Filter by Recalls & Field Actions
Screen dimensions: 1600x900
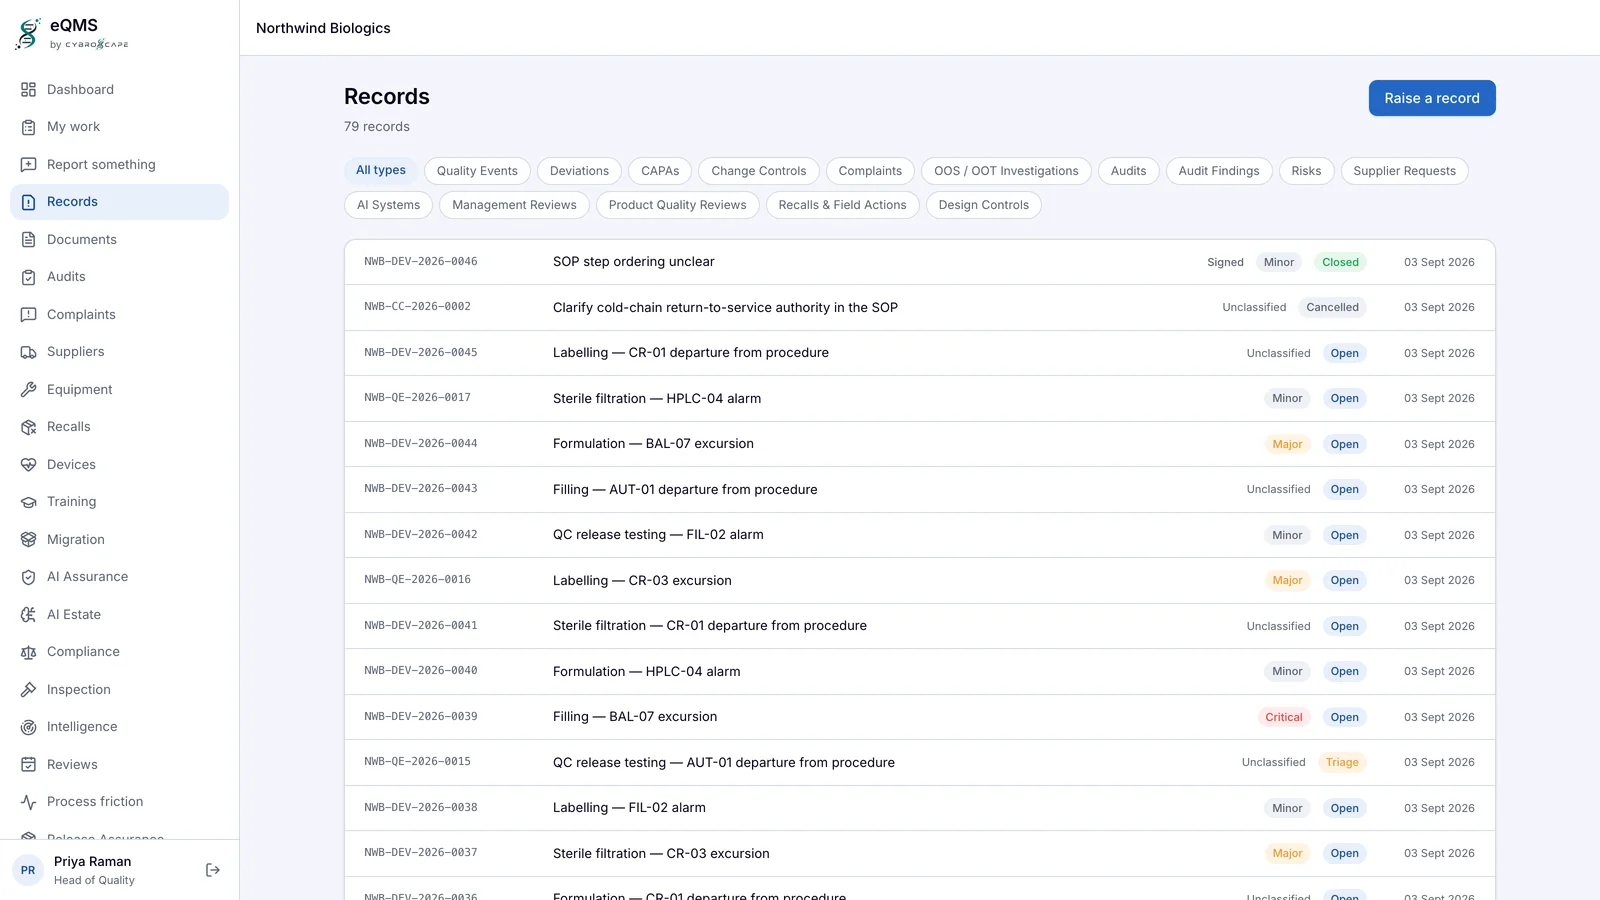[842, 205]
